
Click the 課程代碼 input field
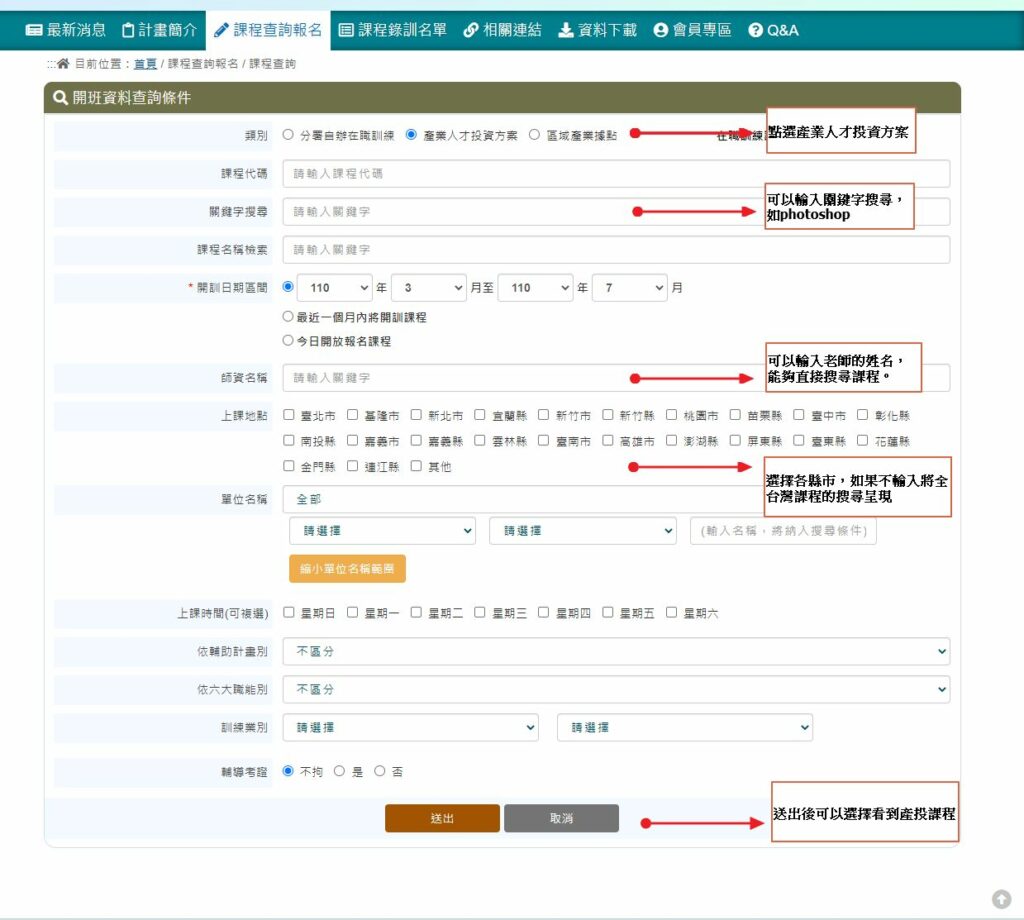point(616,174)
